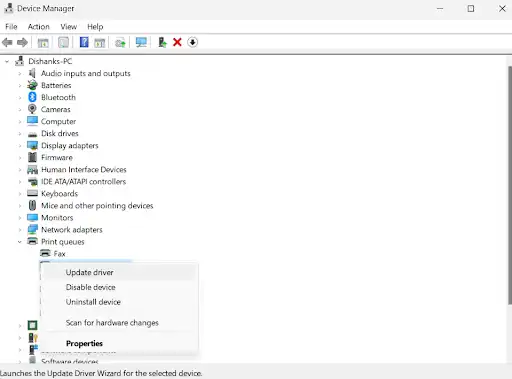Choose Uninstall device from context menu
Image resolution: width=512 pixels, height=379 pixels.
pos(119,302)
